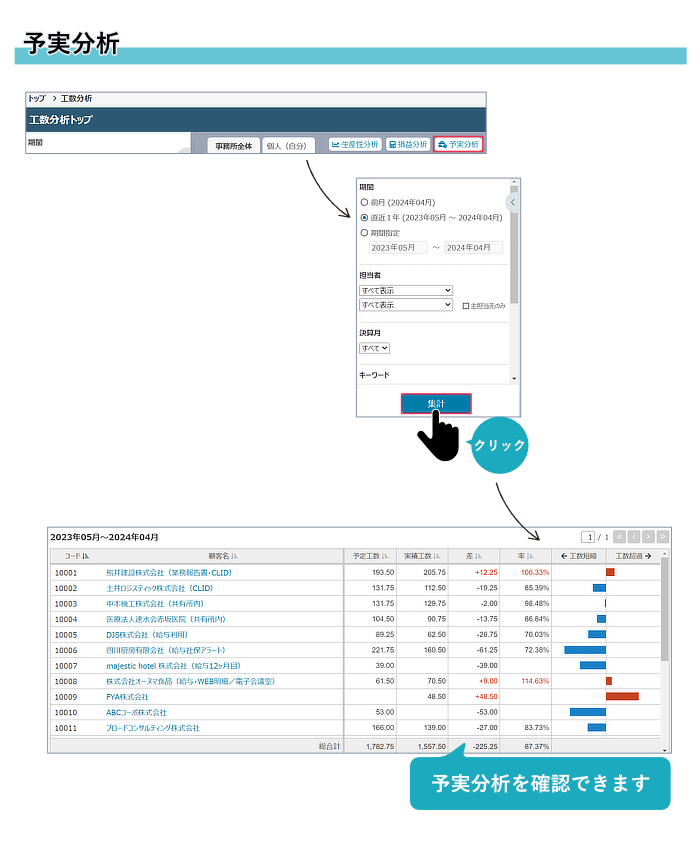Screen dimensions: 700x850
Task: Switch to 事務所全体 tab
Action: coord(234,146)
